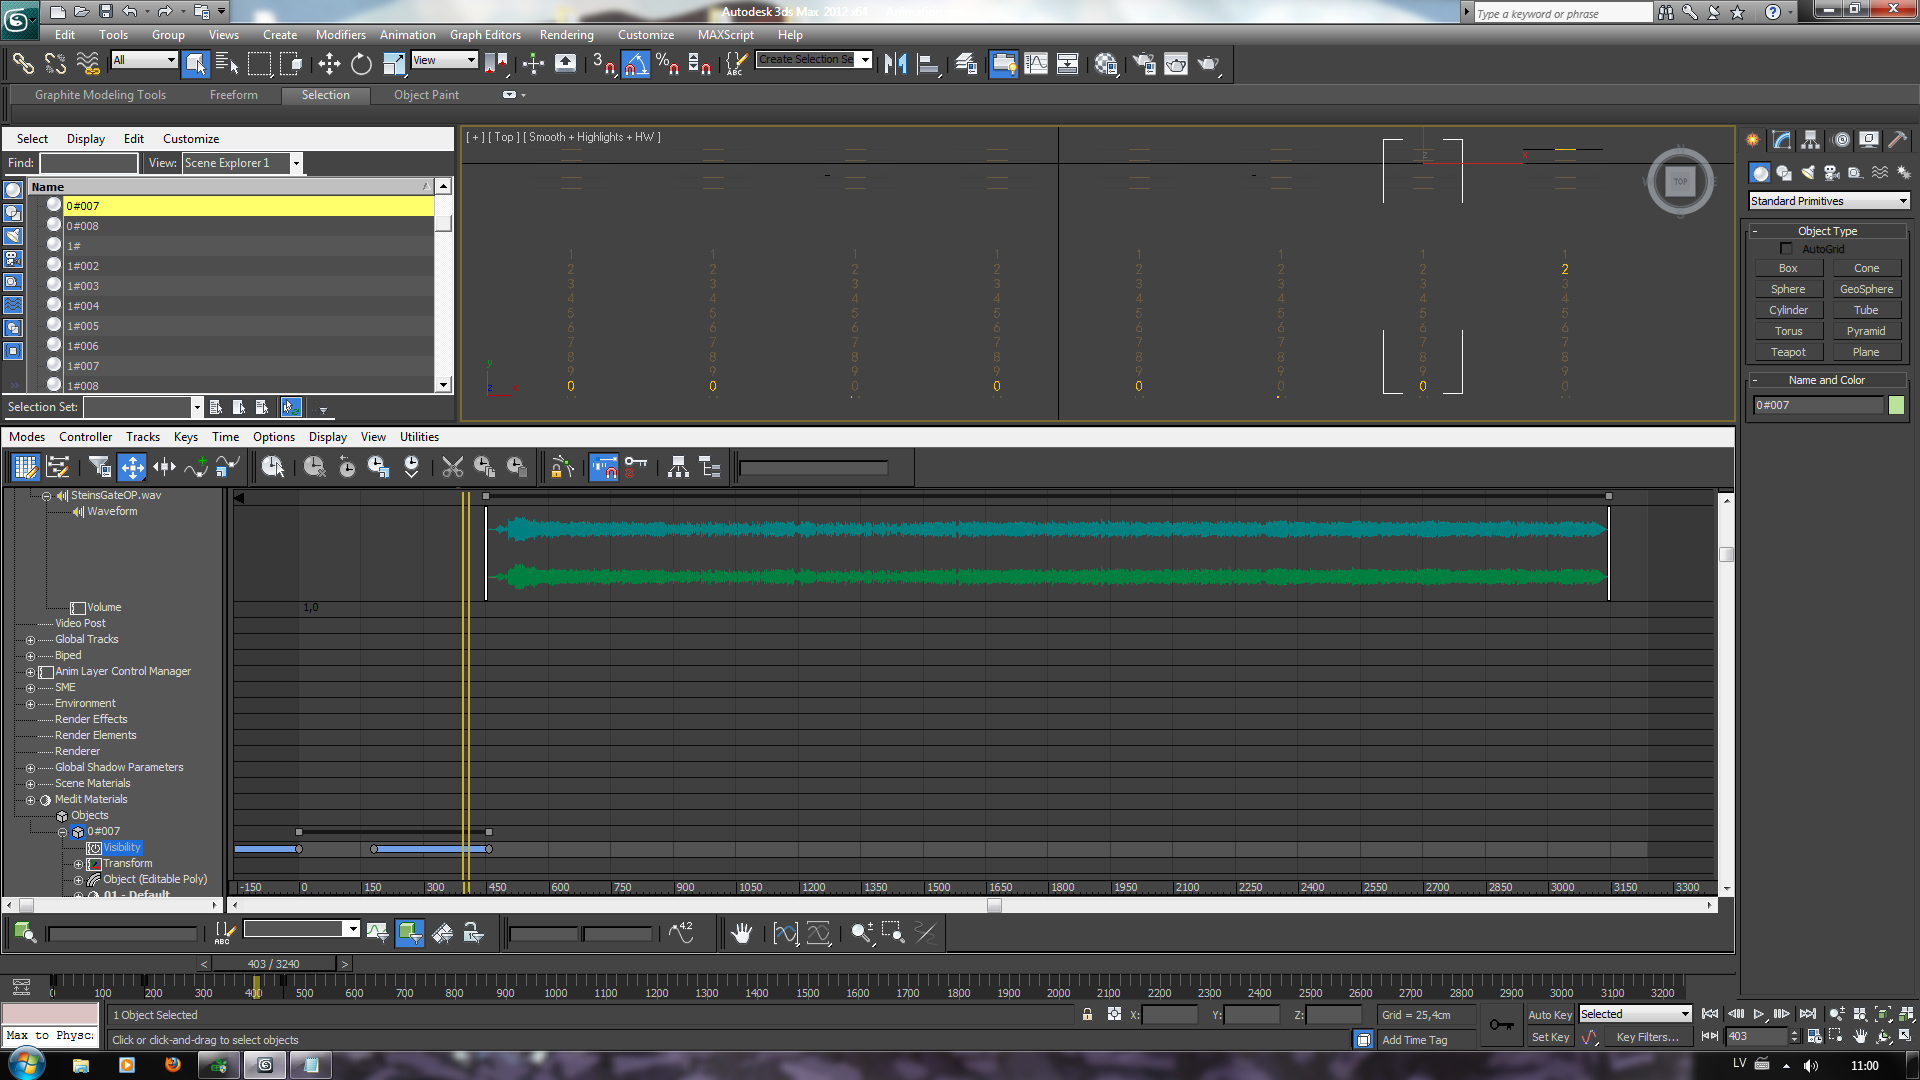Open the Scene Explorer View dropdown
Screen dimensions: 1920x1080
(x=296, y=163)
